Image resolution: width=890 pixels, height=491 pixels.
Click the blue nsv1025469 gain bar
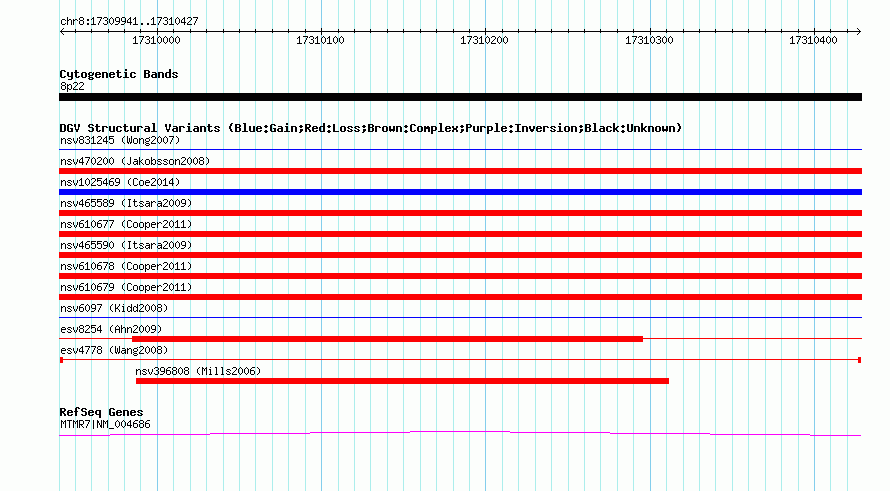point(460,192)
